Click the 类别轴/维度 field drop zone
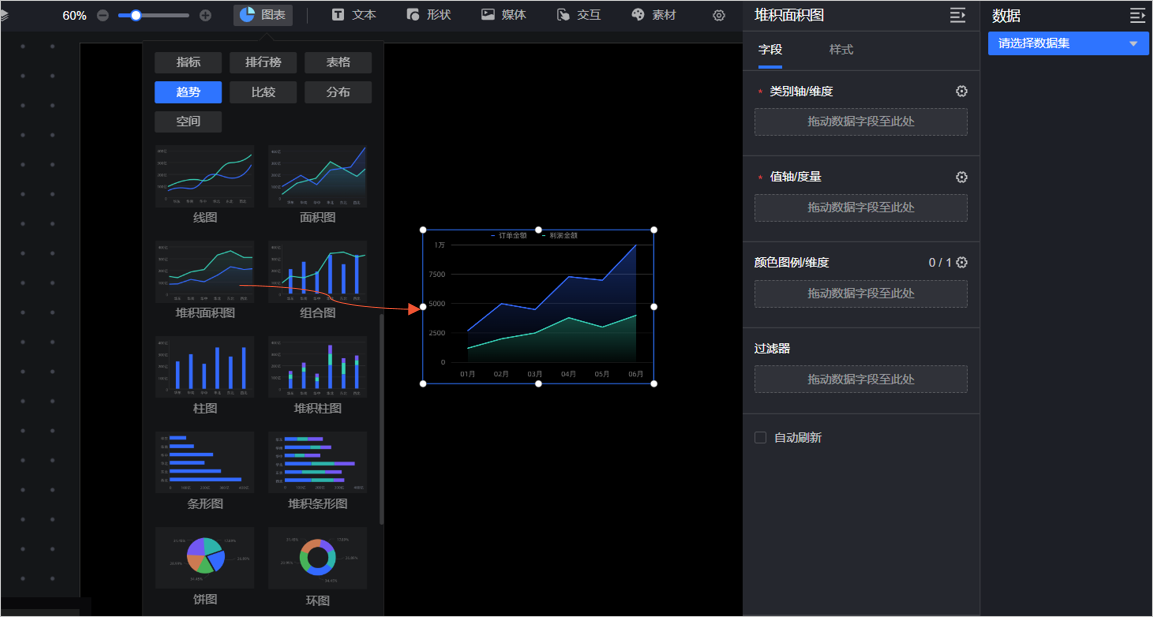Image resolution: width=1153 pixels, height=617 pixels. pyautogui.click(x=861, y=122)
